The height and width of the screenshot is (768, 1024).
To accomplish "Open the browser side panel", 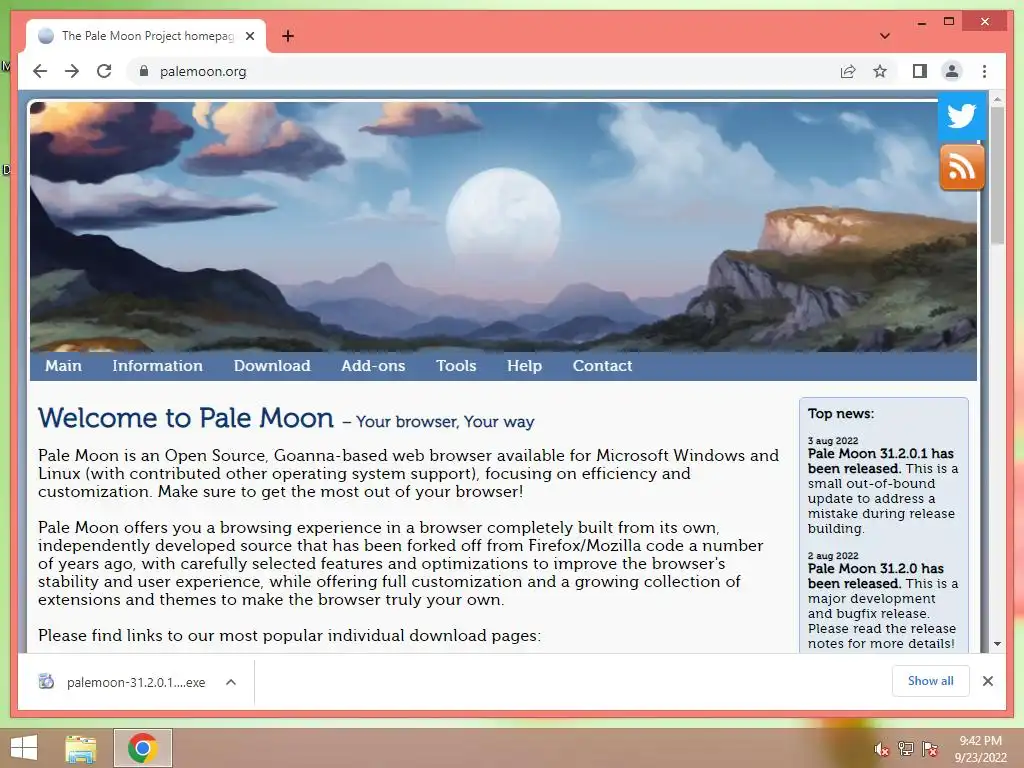I will tap(920, 71).
